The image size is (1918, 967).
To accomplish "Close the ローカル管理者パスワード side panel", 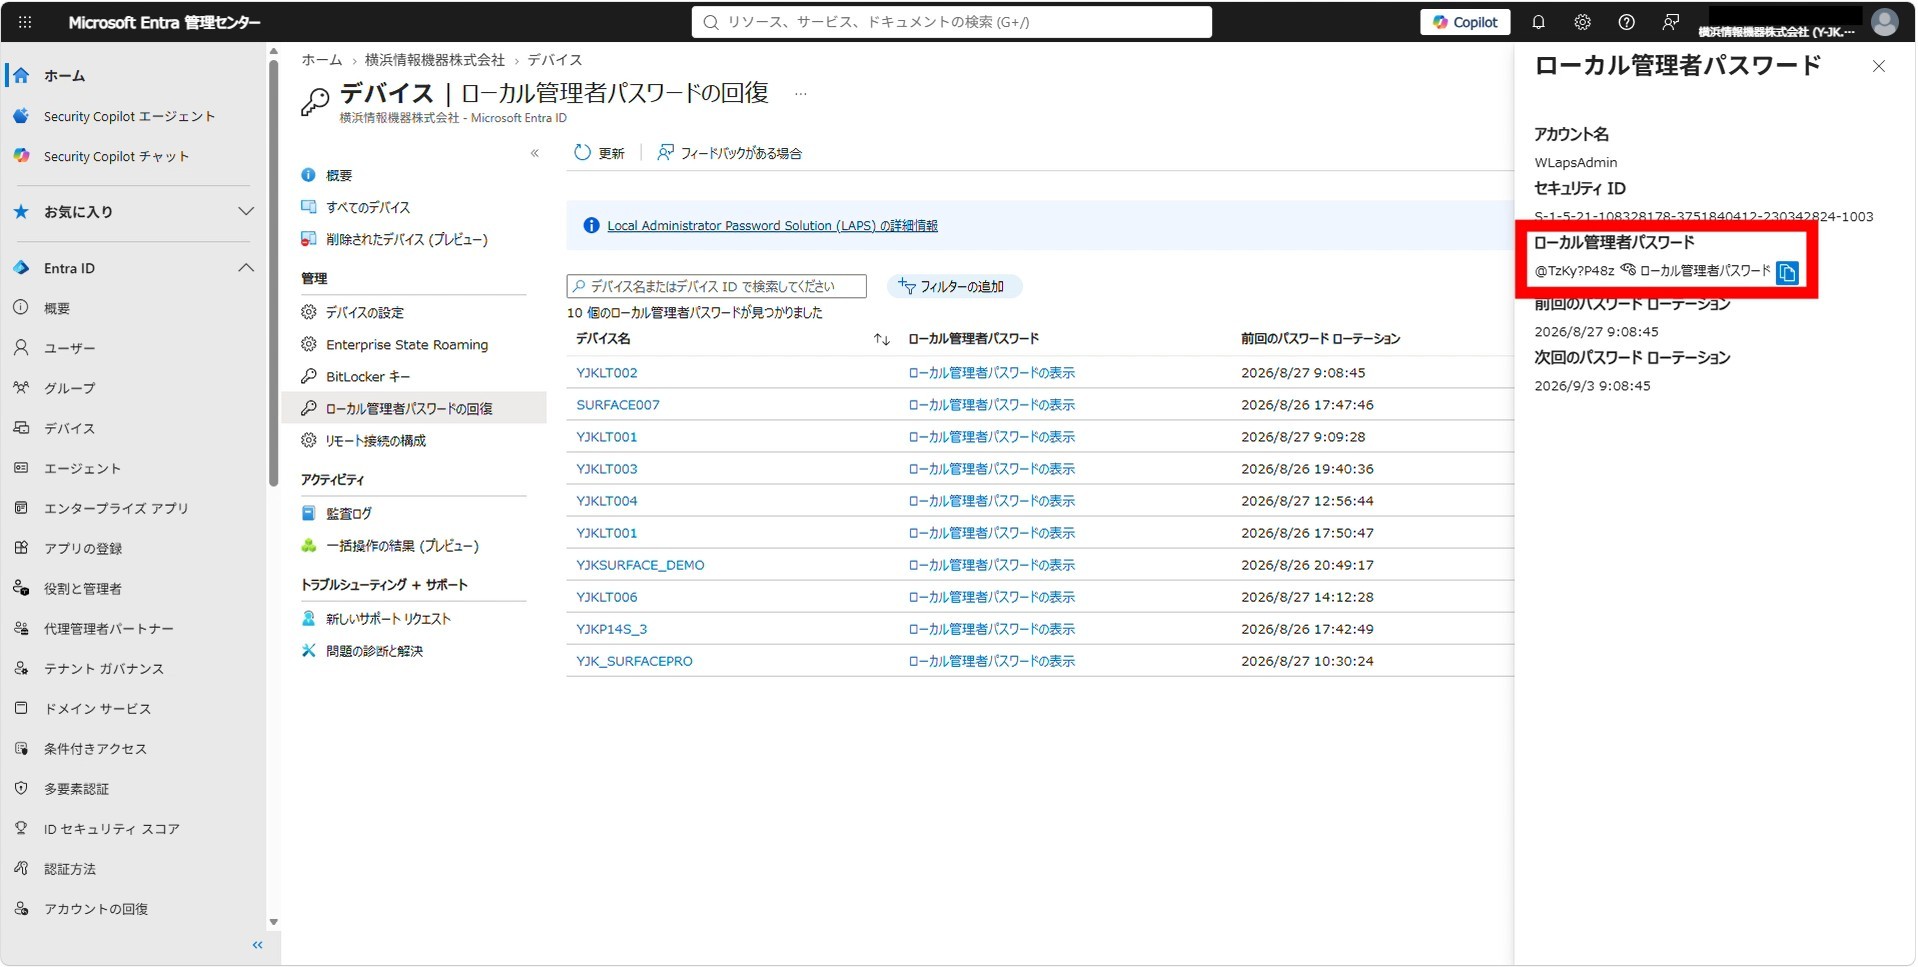I will tap(1879, 66).
